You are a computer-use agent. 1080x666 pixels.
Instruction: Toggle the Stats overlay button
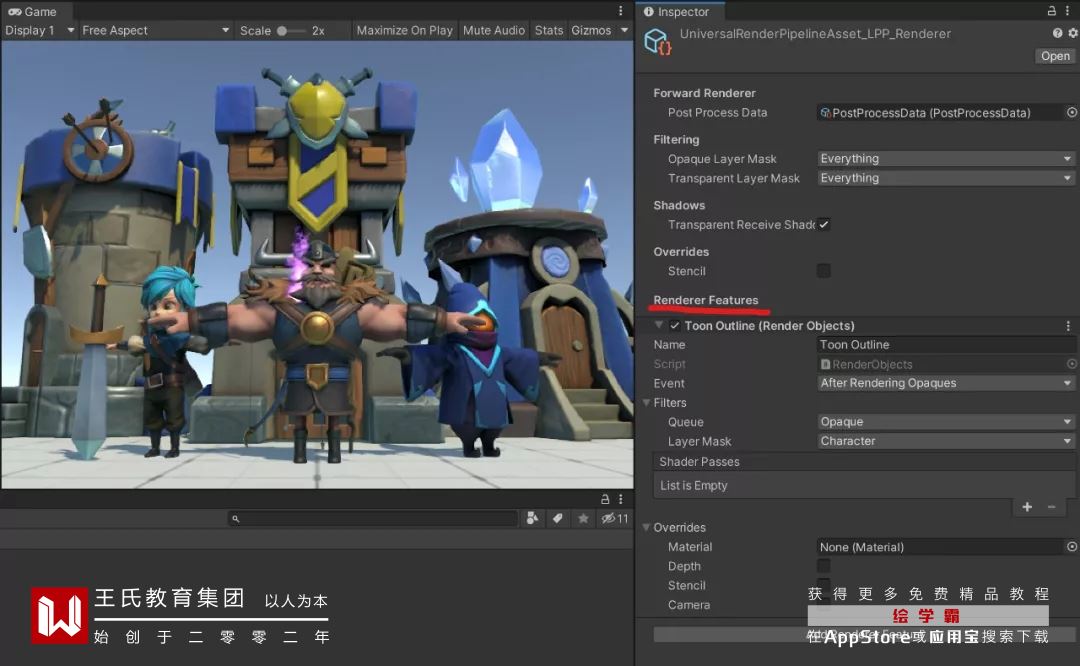coord(549,30)
